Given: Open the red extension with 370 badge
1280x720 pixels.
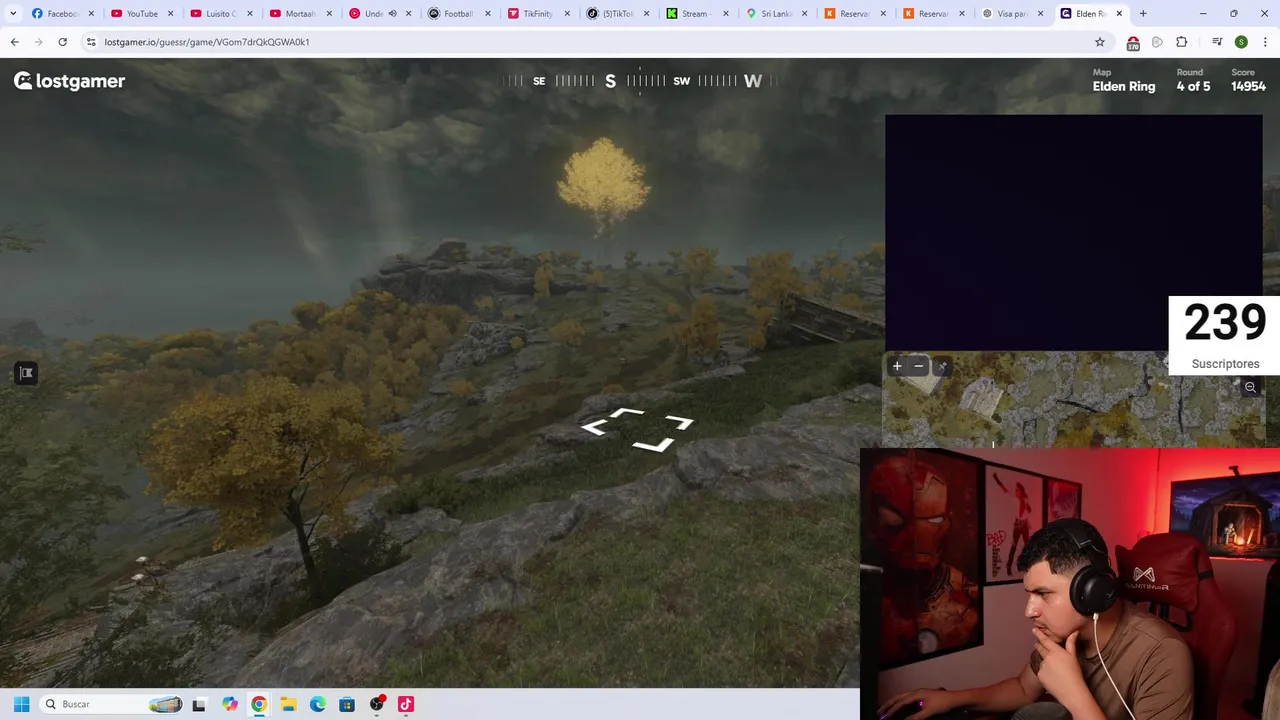Looking at the screenshot, I should (x=1133, y=43).
